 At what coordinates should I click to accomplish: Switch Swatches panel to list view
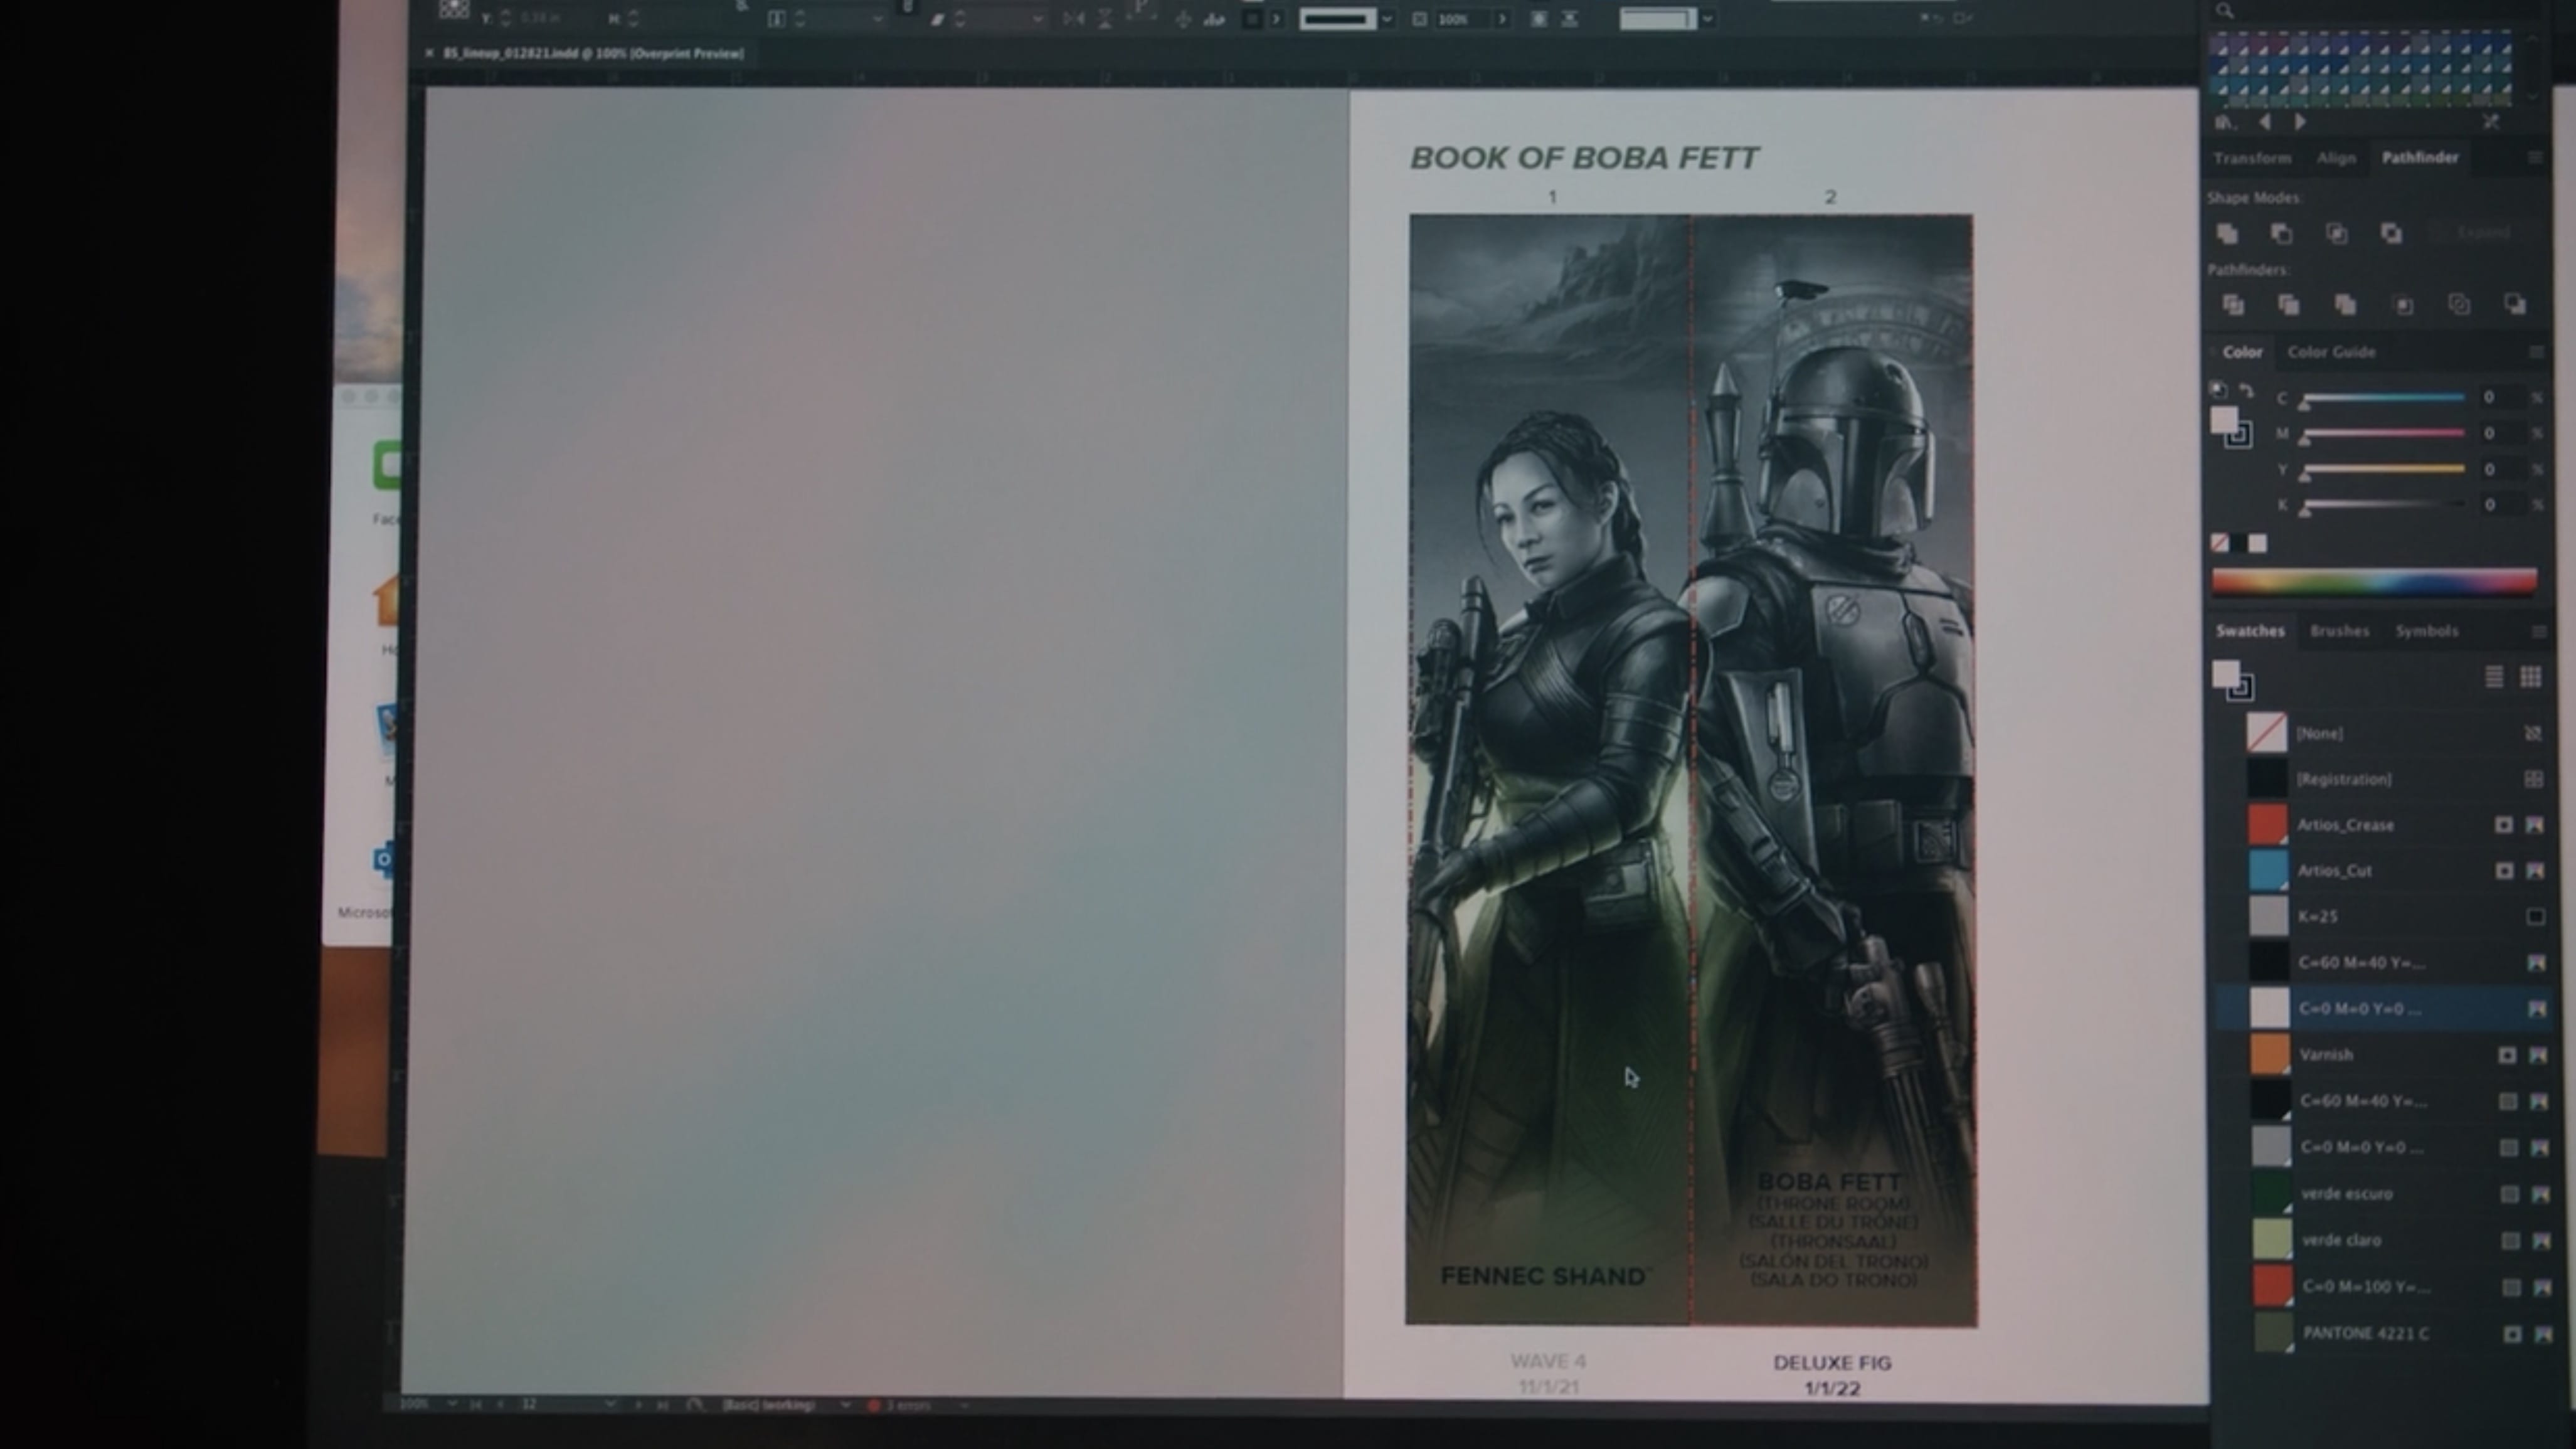[2494, 677]
